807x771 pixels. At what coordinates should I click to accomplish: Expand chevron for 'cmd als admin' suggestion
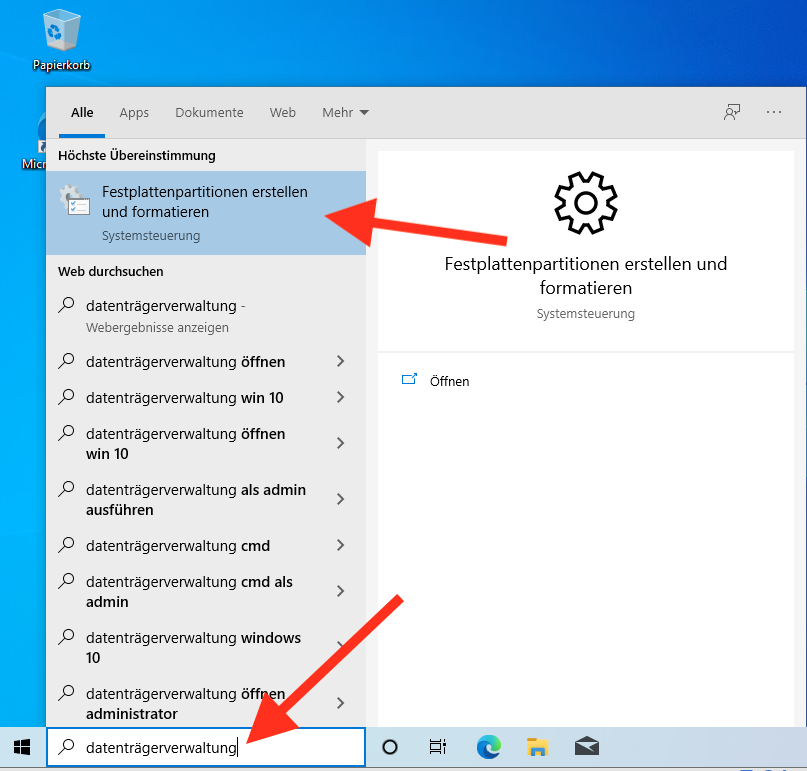[x=340, y=591]
